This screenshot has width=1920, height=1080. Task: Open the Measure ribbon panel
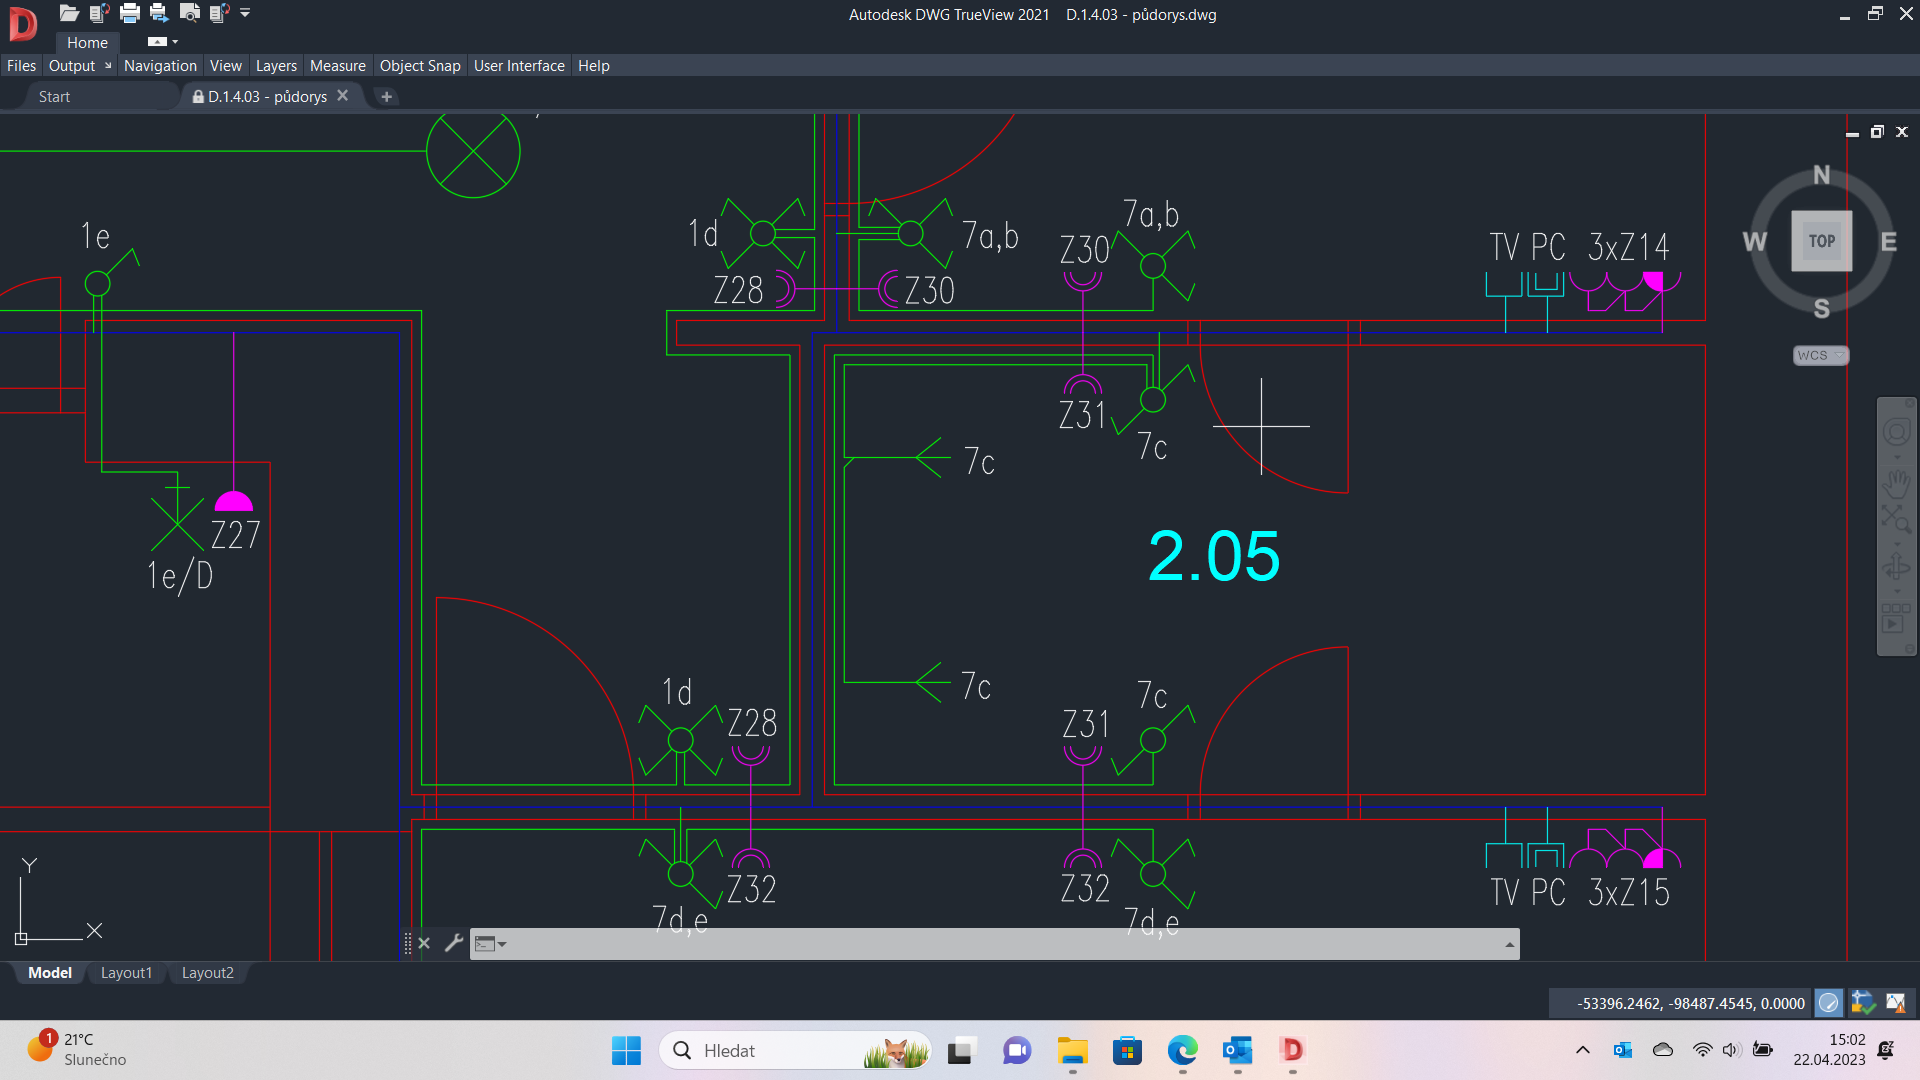338,65
